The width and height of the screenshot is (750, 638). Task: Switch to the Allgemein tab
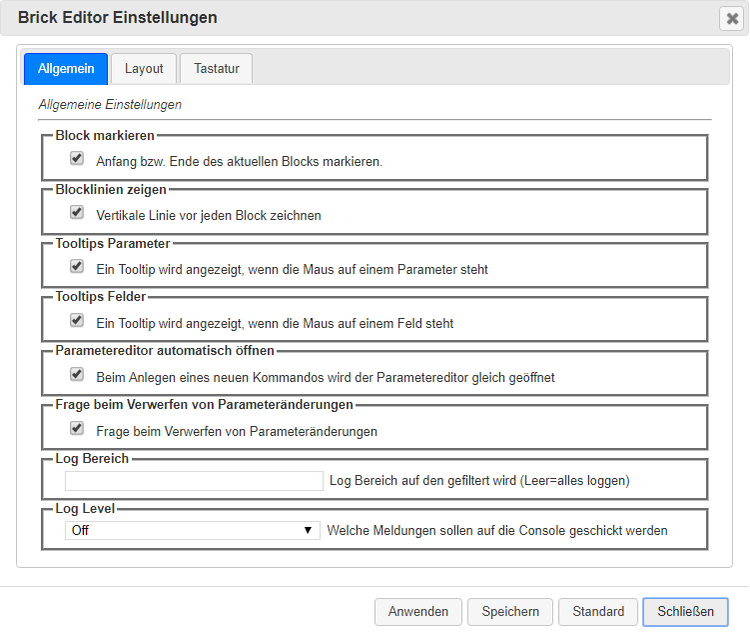[x=66, y=68]
